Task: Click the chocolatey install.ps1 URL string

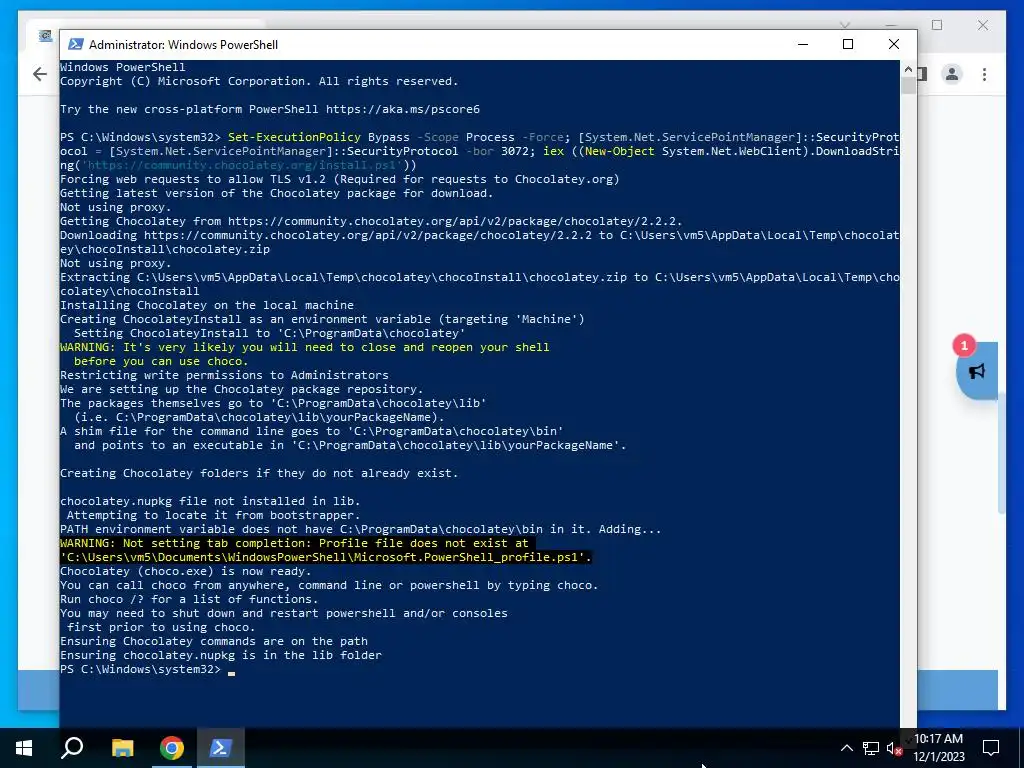Action: [x=242, y=165]
